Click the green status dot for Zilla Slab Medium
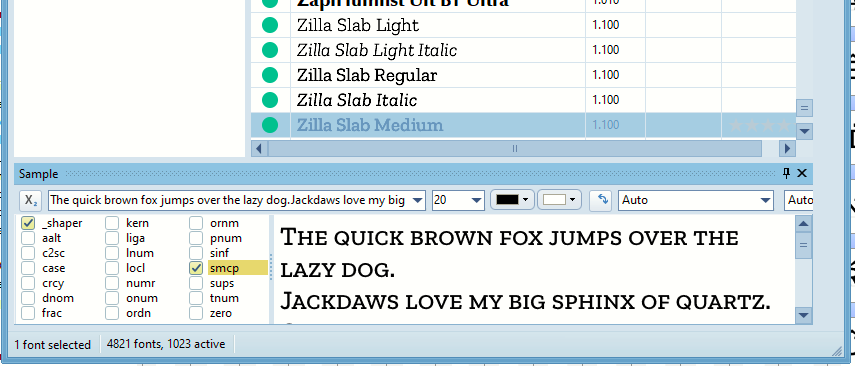 tap(270, 125)
